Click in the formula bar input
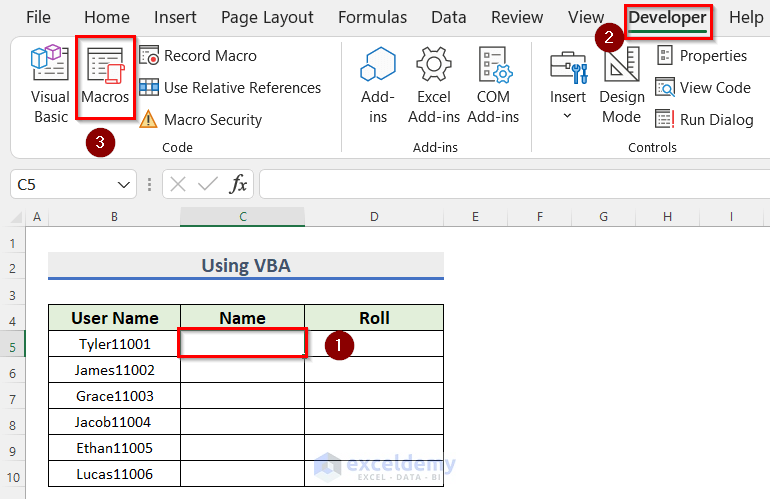 click(514, 185)
